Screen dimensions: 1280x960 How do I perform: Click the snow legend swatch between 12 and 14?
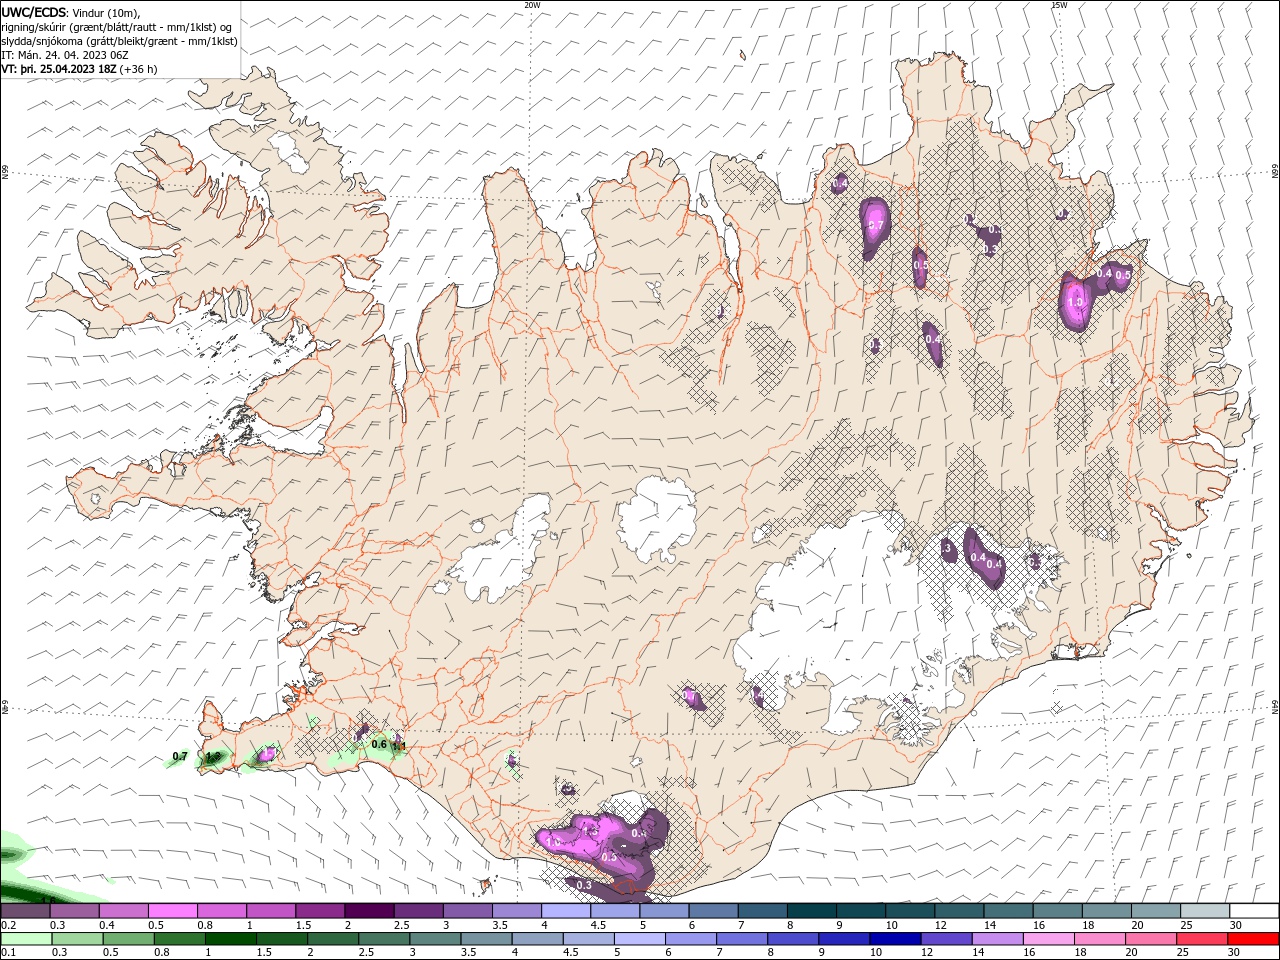coord(958,911)
